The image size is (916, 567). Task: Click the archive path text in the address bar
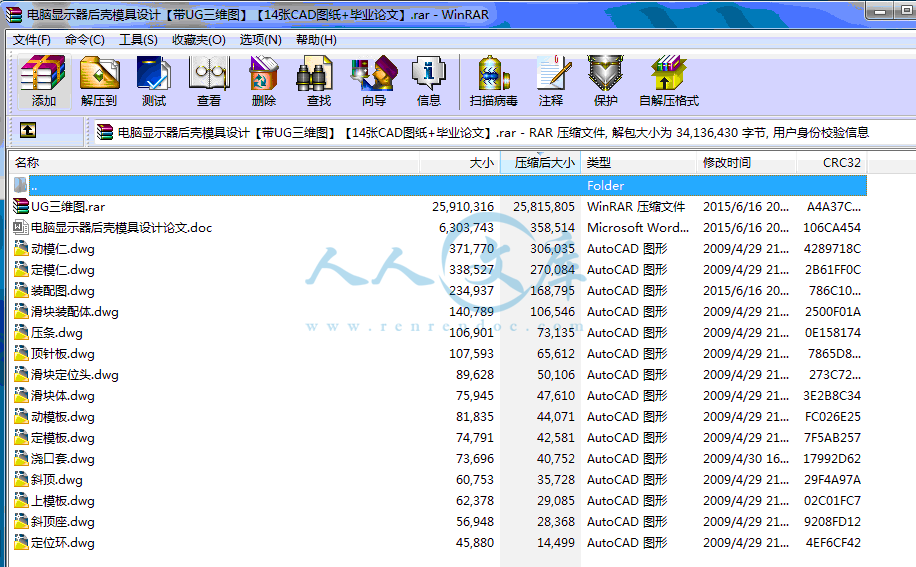(x=493, y=133)
